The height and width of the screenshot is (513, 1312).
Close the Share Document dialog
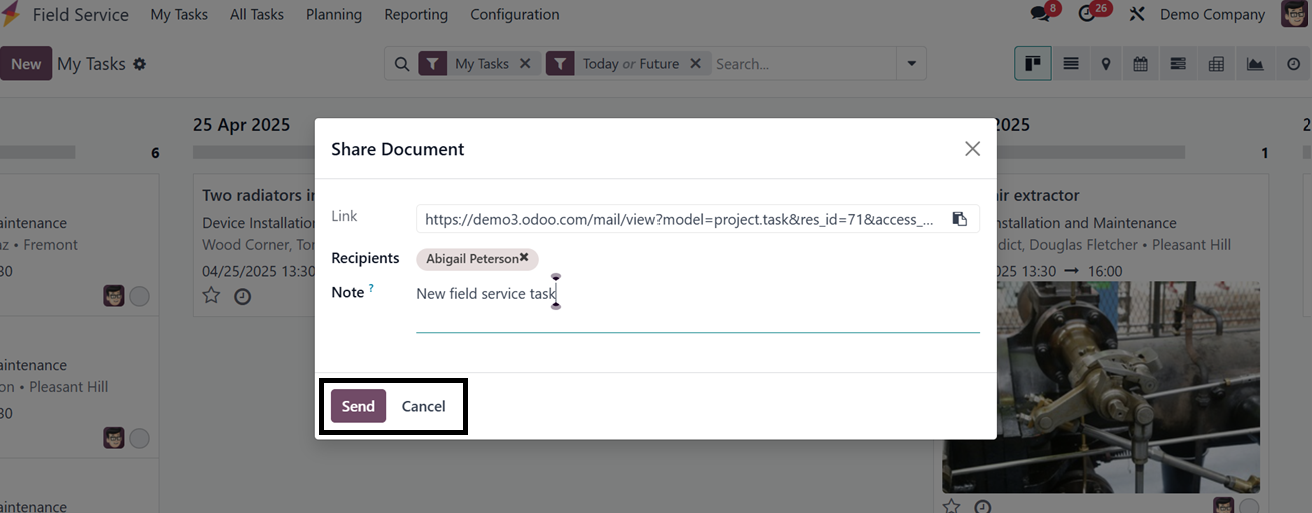tap(972, 149)
